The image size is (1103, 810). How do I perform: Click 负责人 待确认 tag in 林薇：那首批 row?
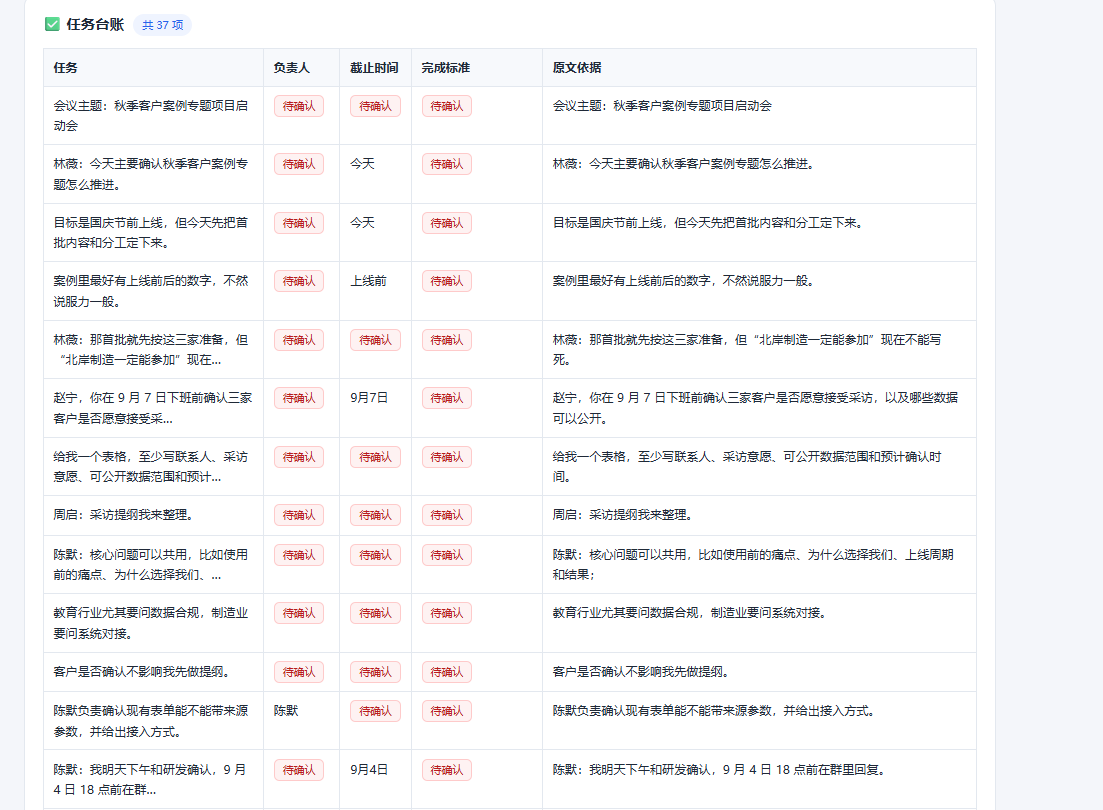[299, 340]
